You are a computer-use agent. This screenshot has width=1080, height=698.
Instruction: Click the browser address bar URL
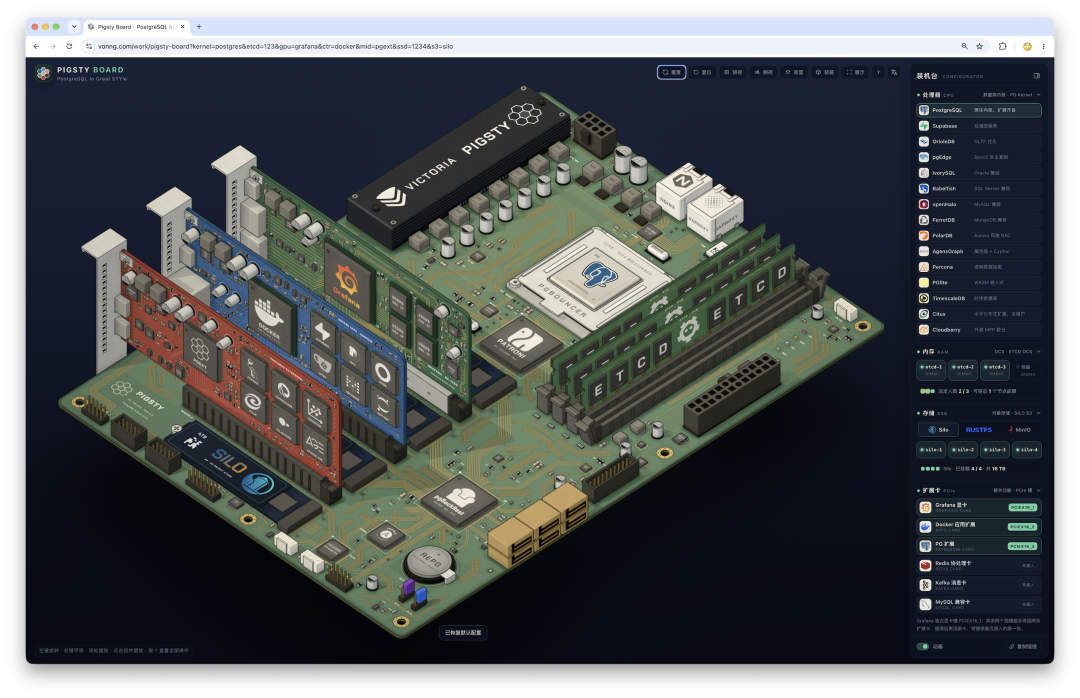pyautogui.click(x=276, y=46)
